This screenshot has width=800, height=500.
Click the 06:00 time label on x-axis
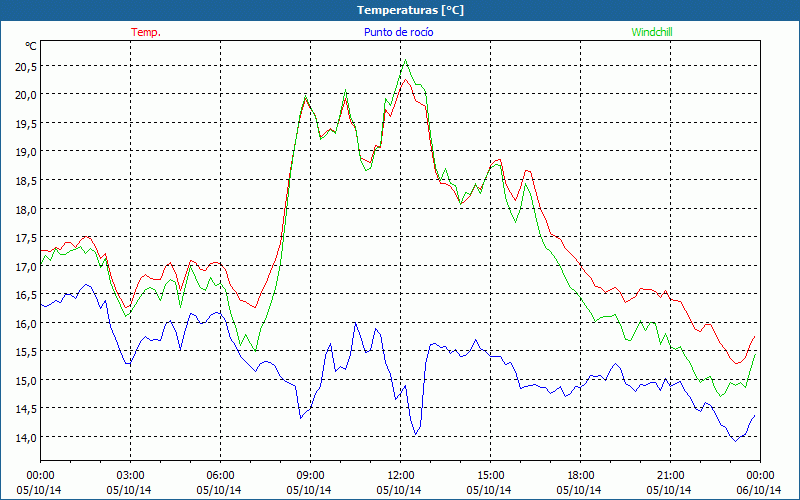click(x=220, y=475)
